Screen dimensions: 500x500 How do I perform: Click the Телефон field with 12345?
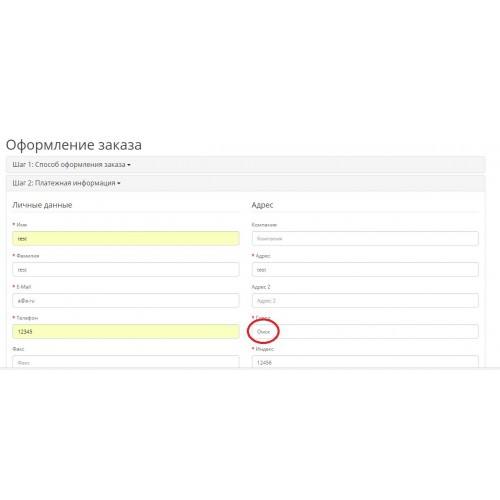126,332
